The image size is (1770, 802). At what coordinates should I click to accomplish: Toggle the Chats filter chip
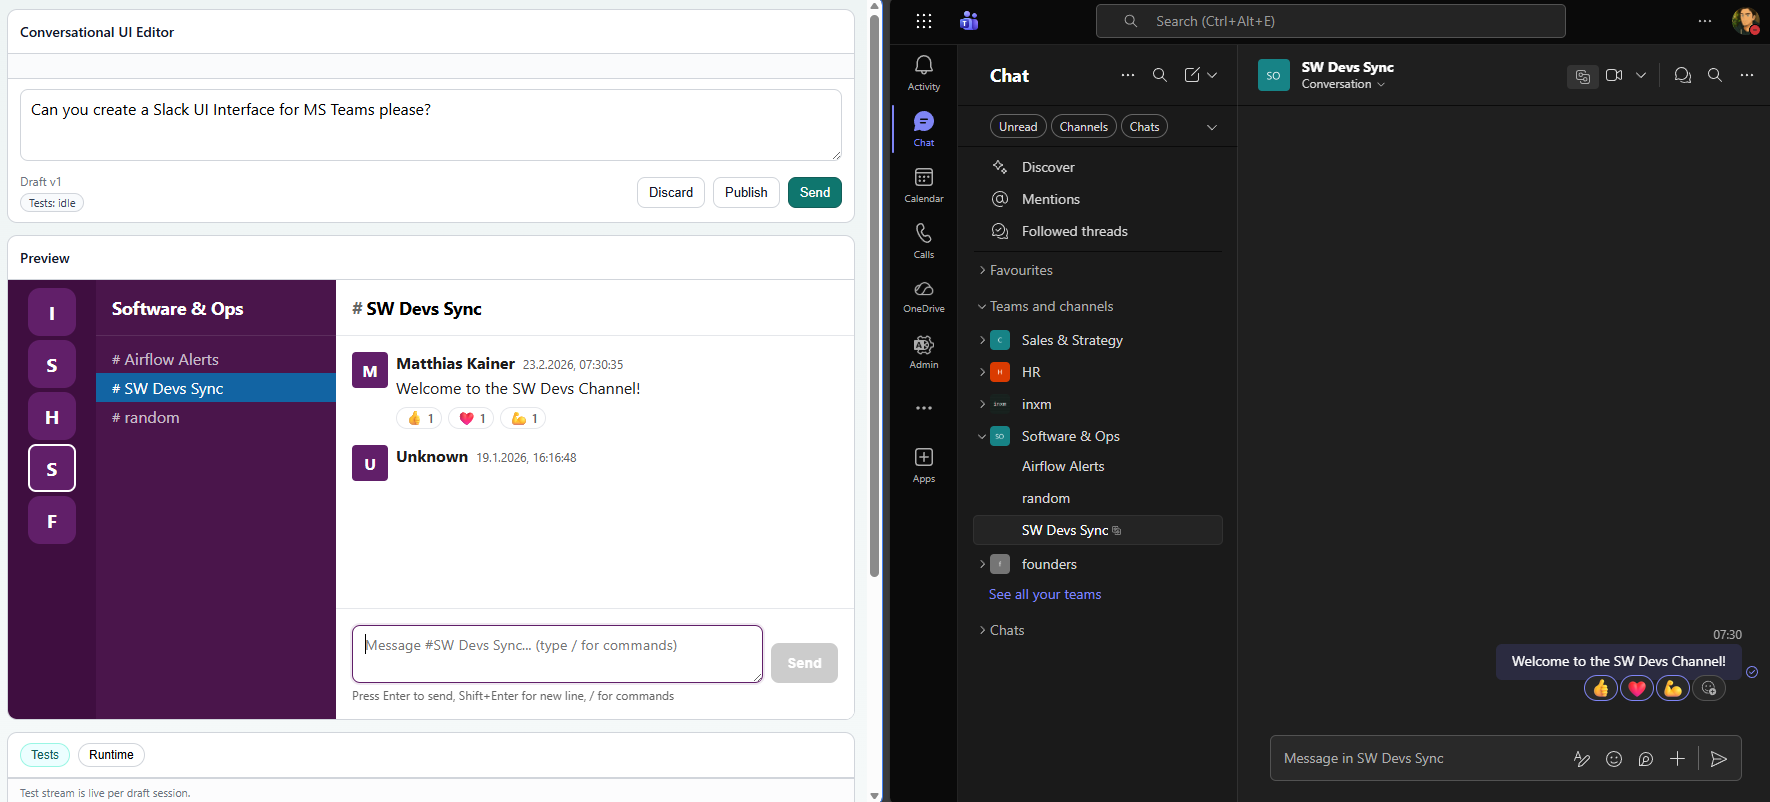[x=1144, y=126]
